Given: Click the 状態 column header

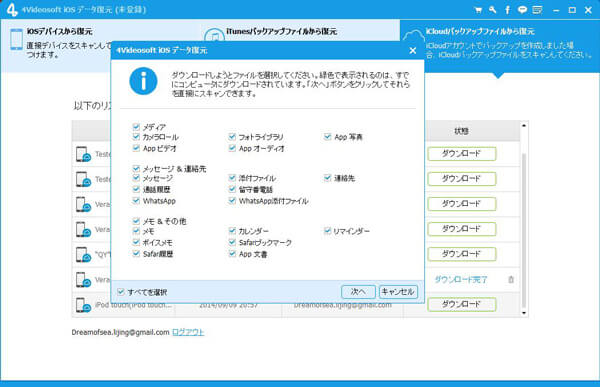Looking at the screenshot, I should coord(461,131).
